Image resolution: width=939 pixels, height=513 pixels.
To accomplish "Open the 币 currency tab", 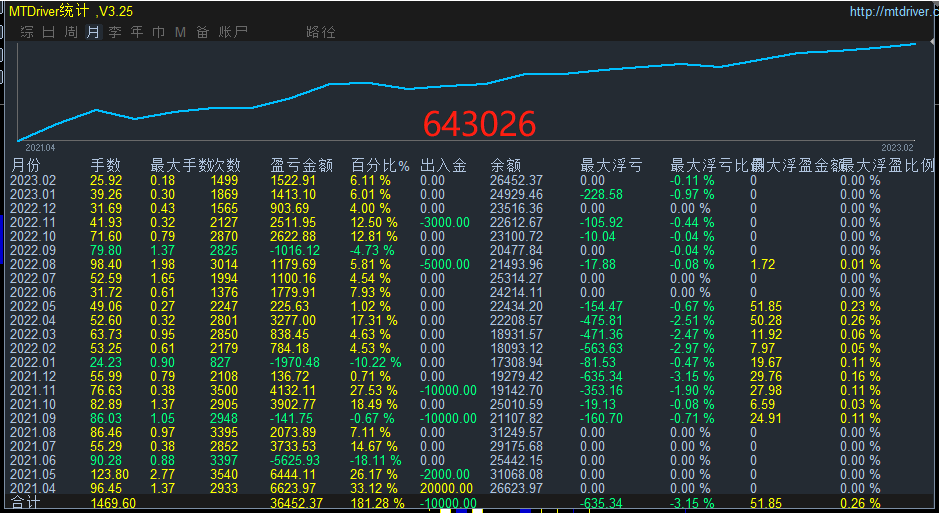I will (x=159, y=32).
